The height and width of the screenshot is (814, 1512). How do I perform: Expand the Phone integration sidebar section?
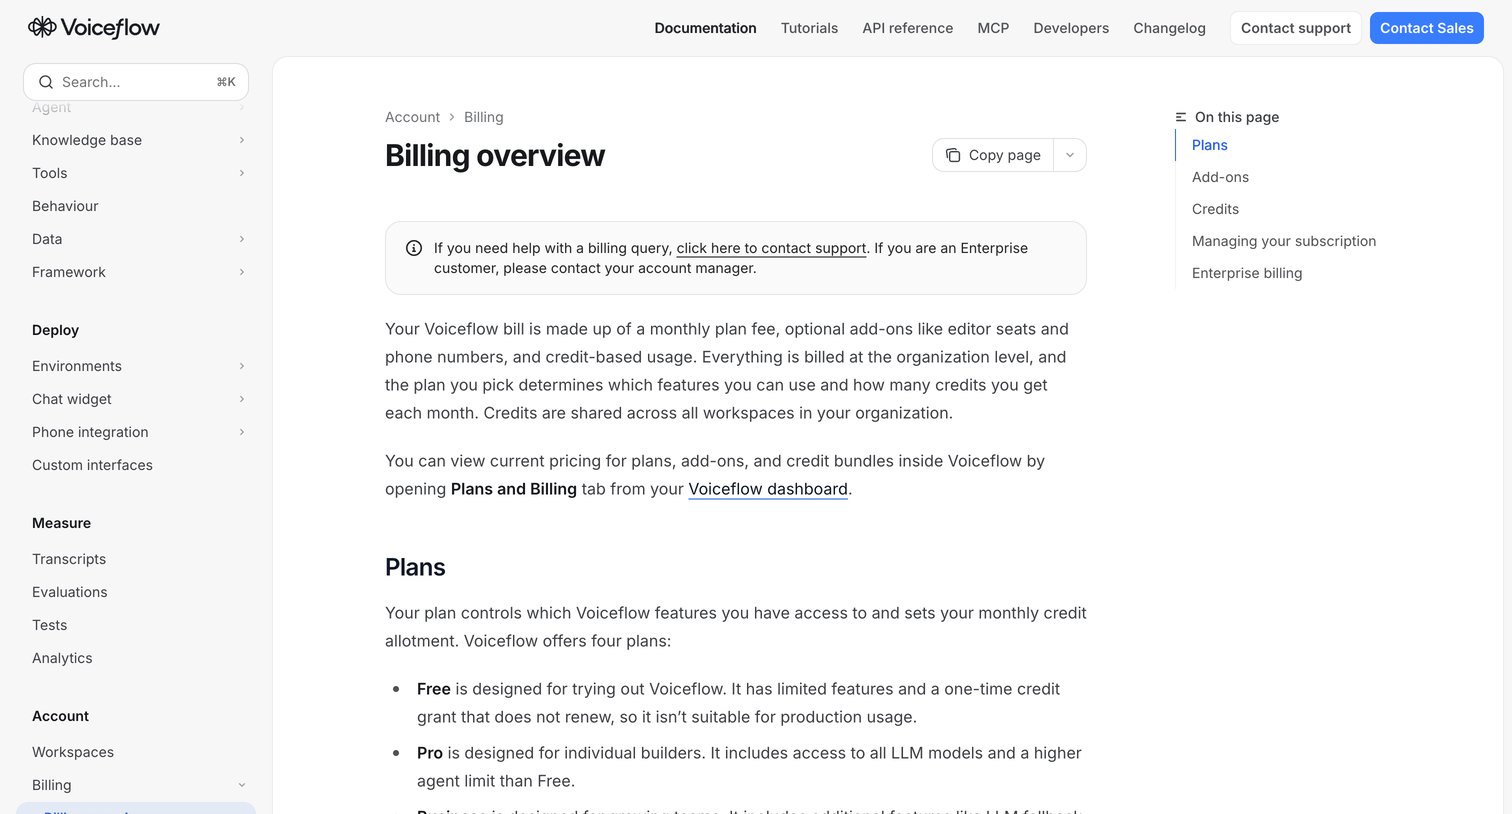[x=242, y=432]
